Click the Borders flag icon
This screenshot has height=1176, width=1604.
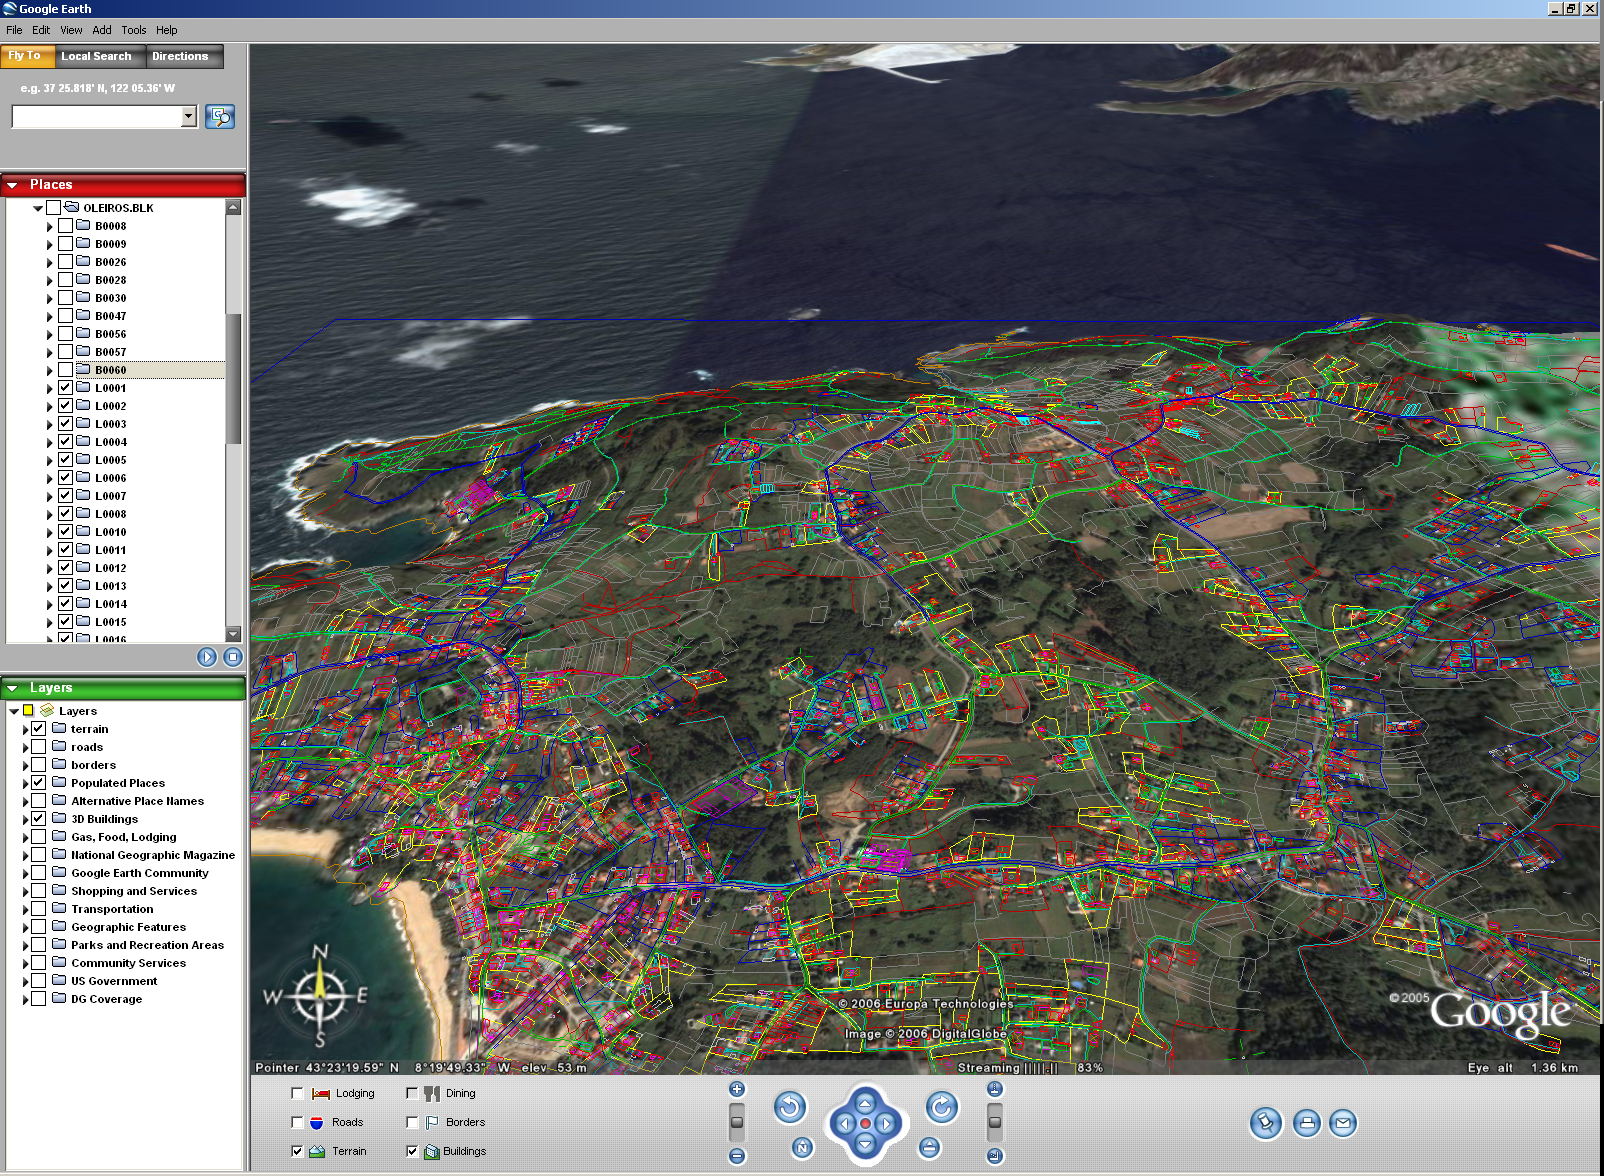pyautogui.click(x=432, y=1123)
